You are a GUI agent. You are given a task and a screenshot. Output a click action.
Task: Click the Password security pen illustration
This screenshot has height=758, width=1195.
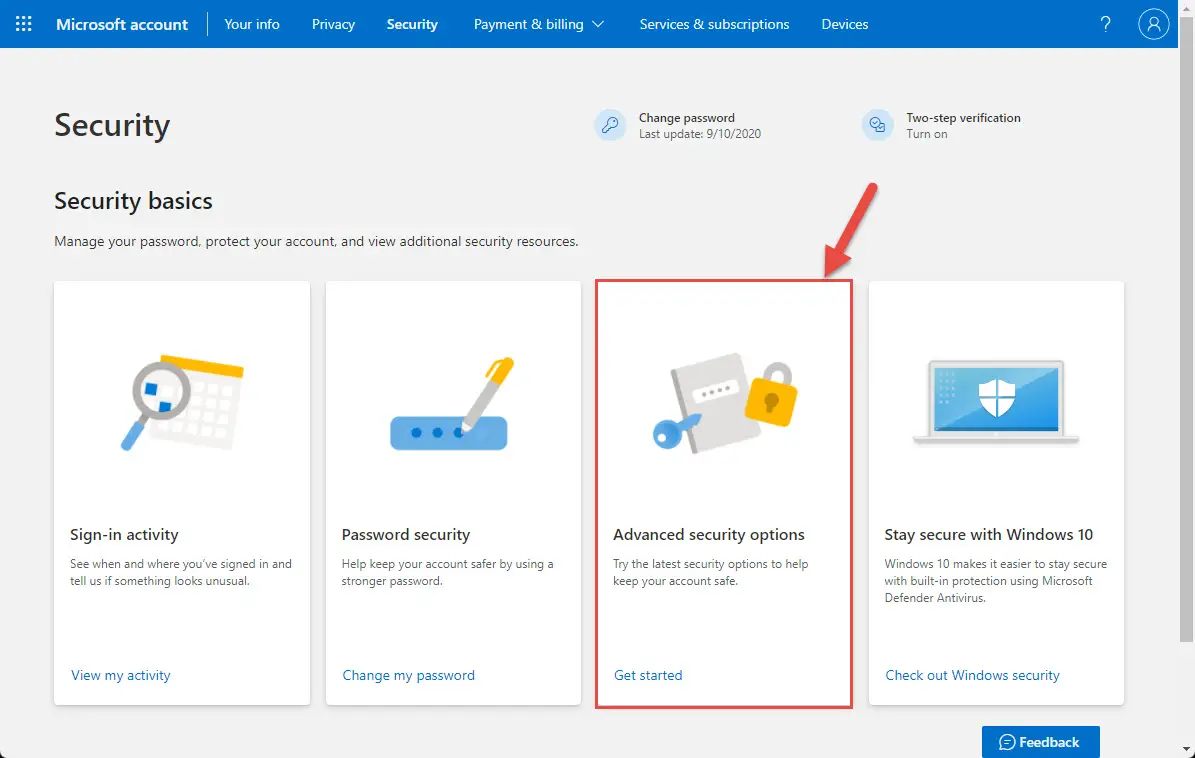(453, 403)
